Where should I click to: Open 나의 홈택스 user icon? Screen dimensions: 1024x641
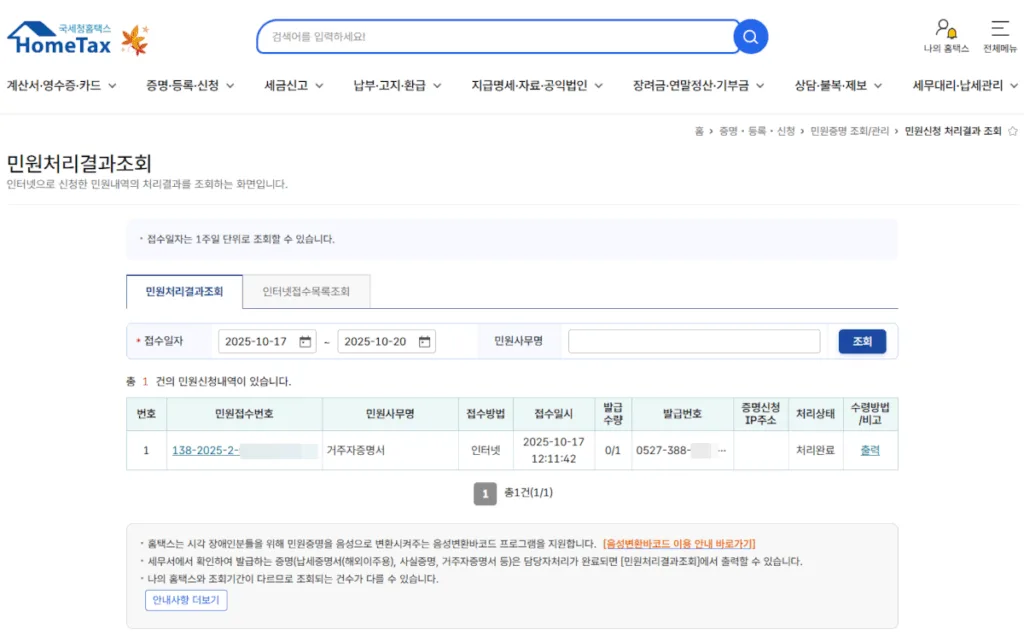945,29
